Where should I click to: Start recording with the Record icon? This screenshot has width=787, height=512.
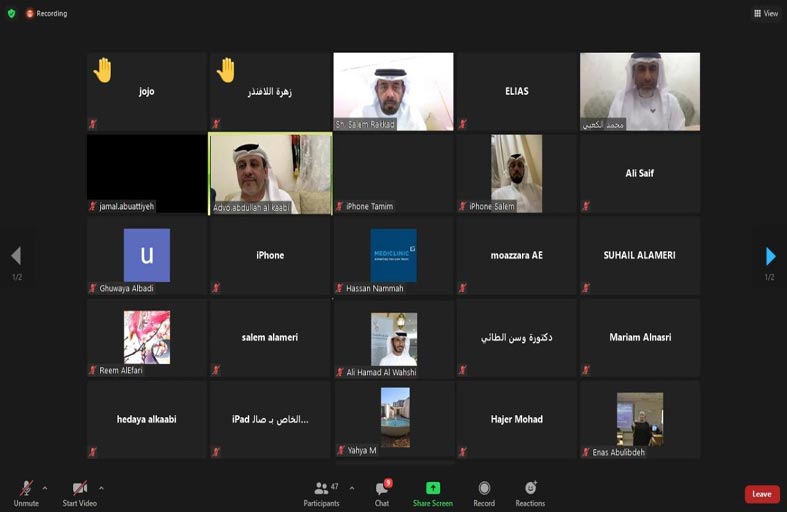(x=484, y=487)
